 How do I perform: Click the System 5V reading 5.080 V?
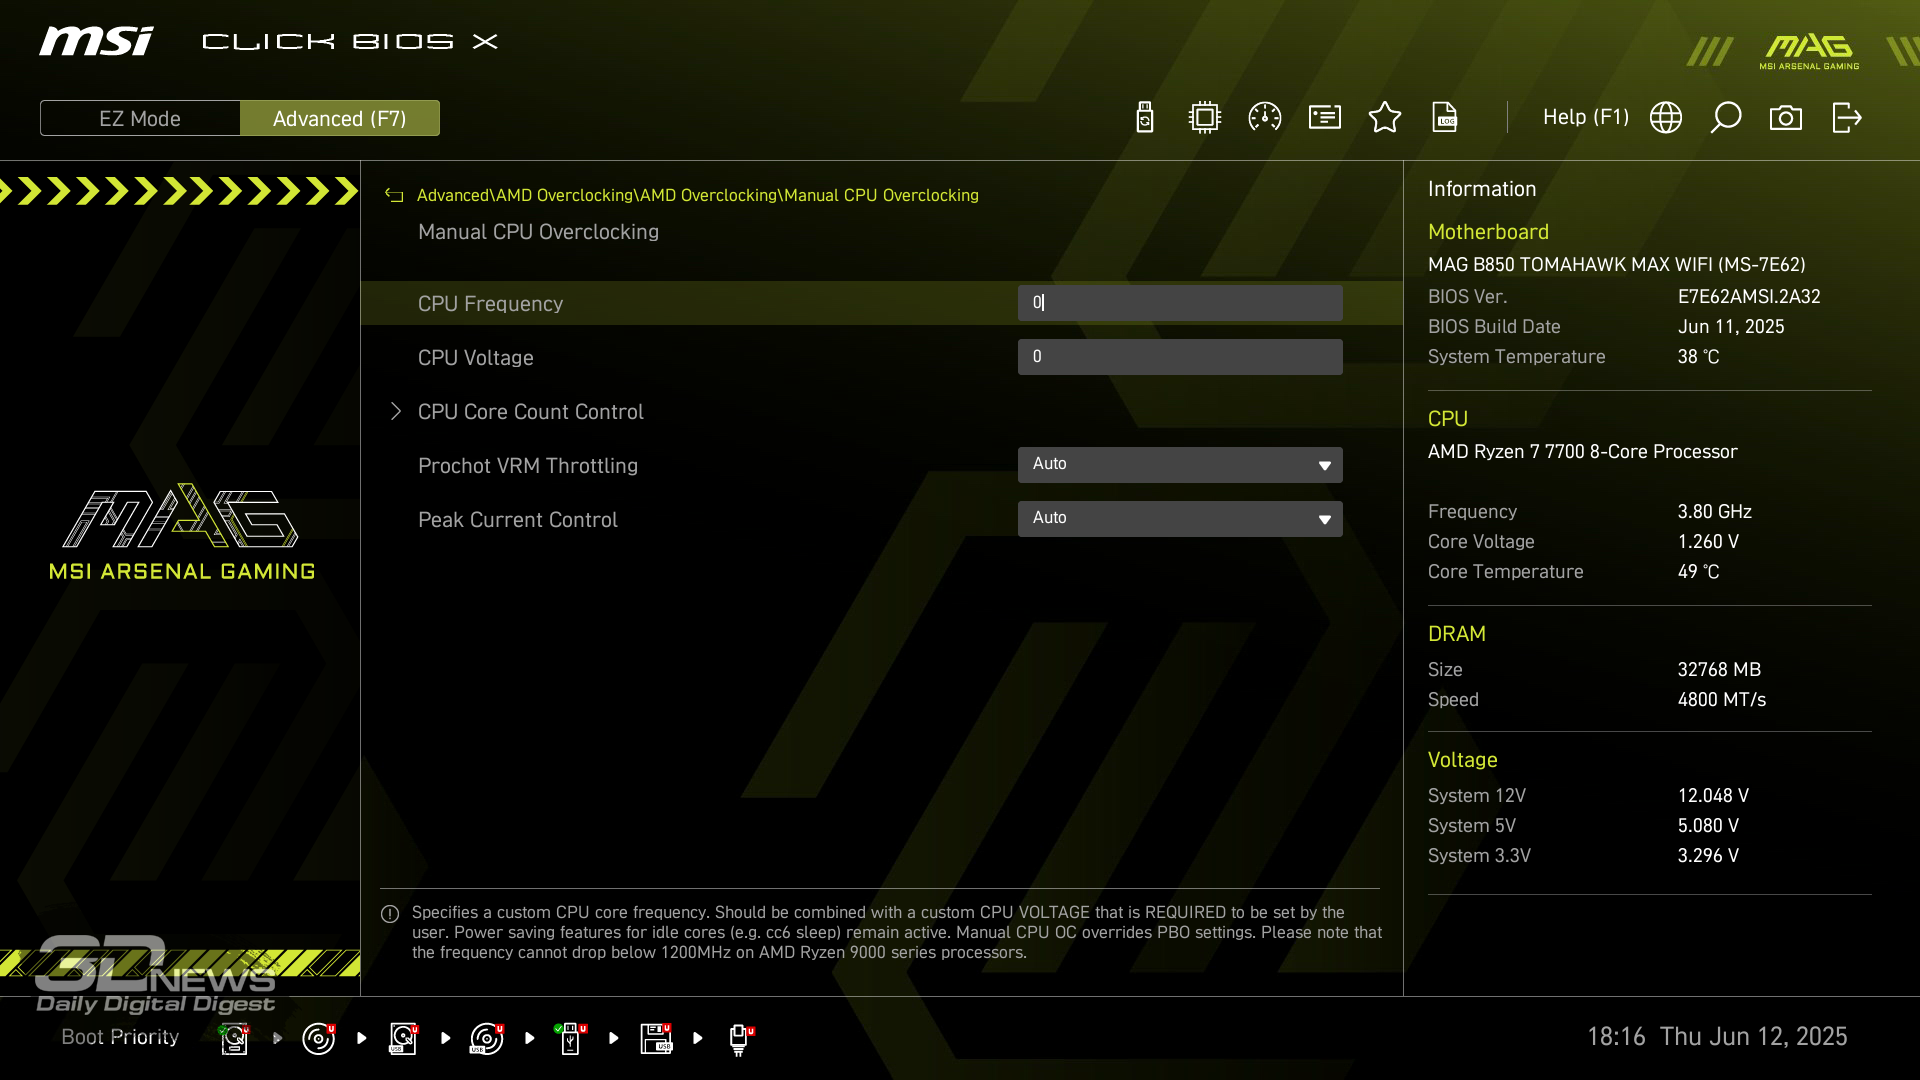point(1708,826)
